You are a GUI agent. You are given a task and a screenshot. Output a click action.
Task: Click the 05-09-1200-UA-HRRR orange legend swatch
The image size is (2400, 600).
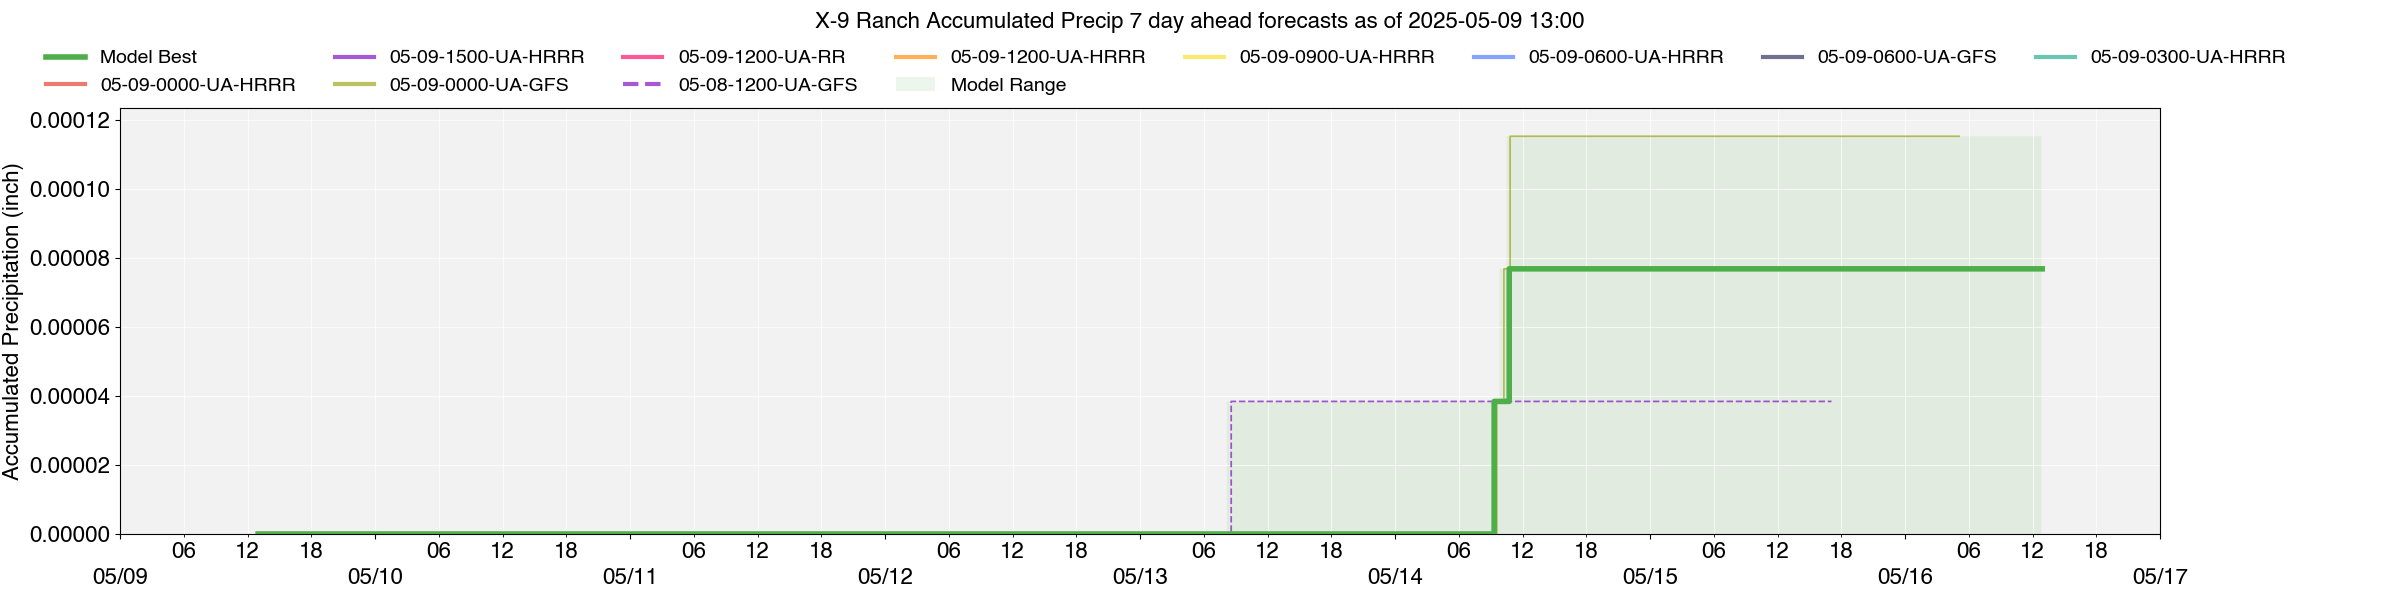point(916,57)
